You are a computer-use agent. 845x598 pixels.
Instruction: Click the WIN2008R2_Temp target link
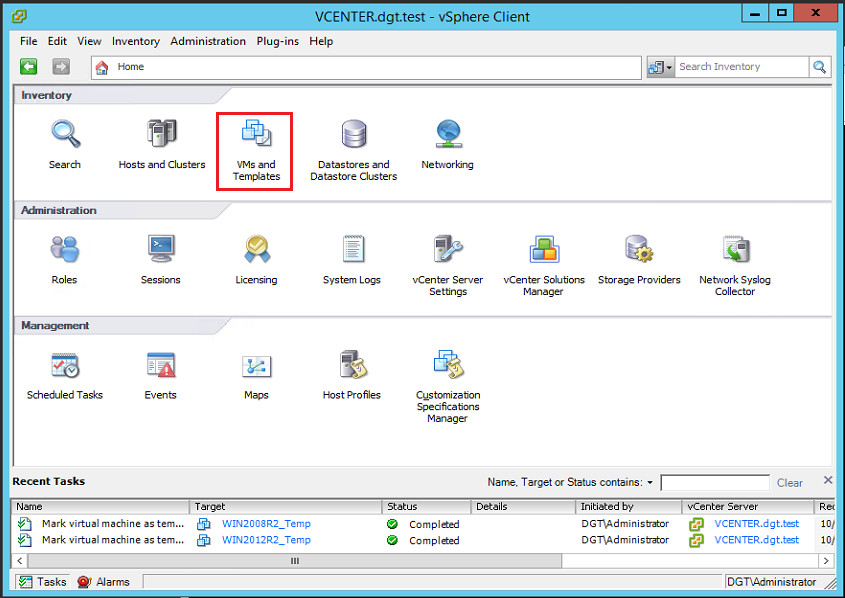pos(266,524)
